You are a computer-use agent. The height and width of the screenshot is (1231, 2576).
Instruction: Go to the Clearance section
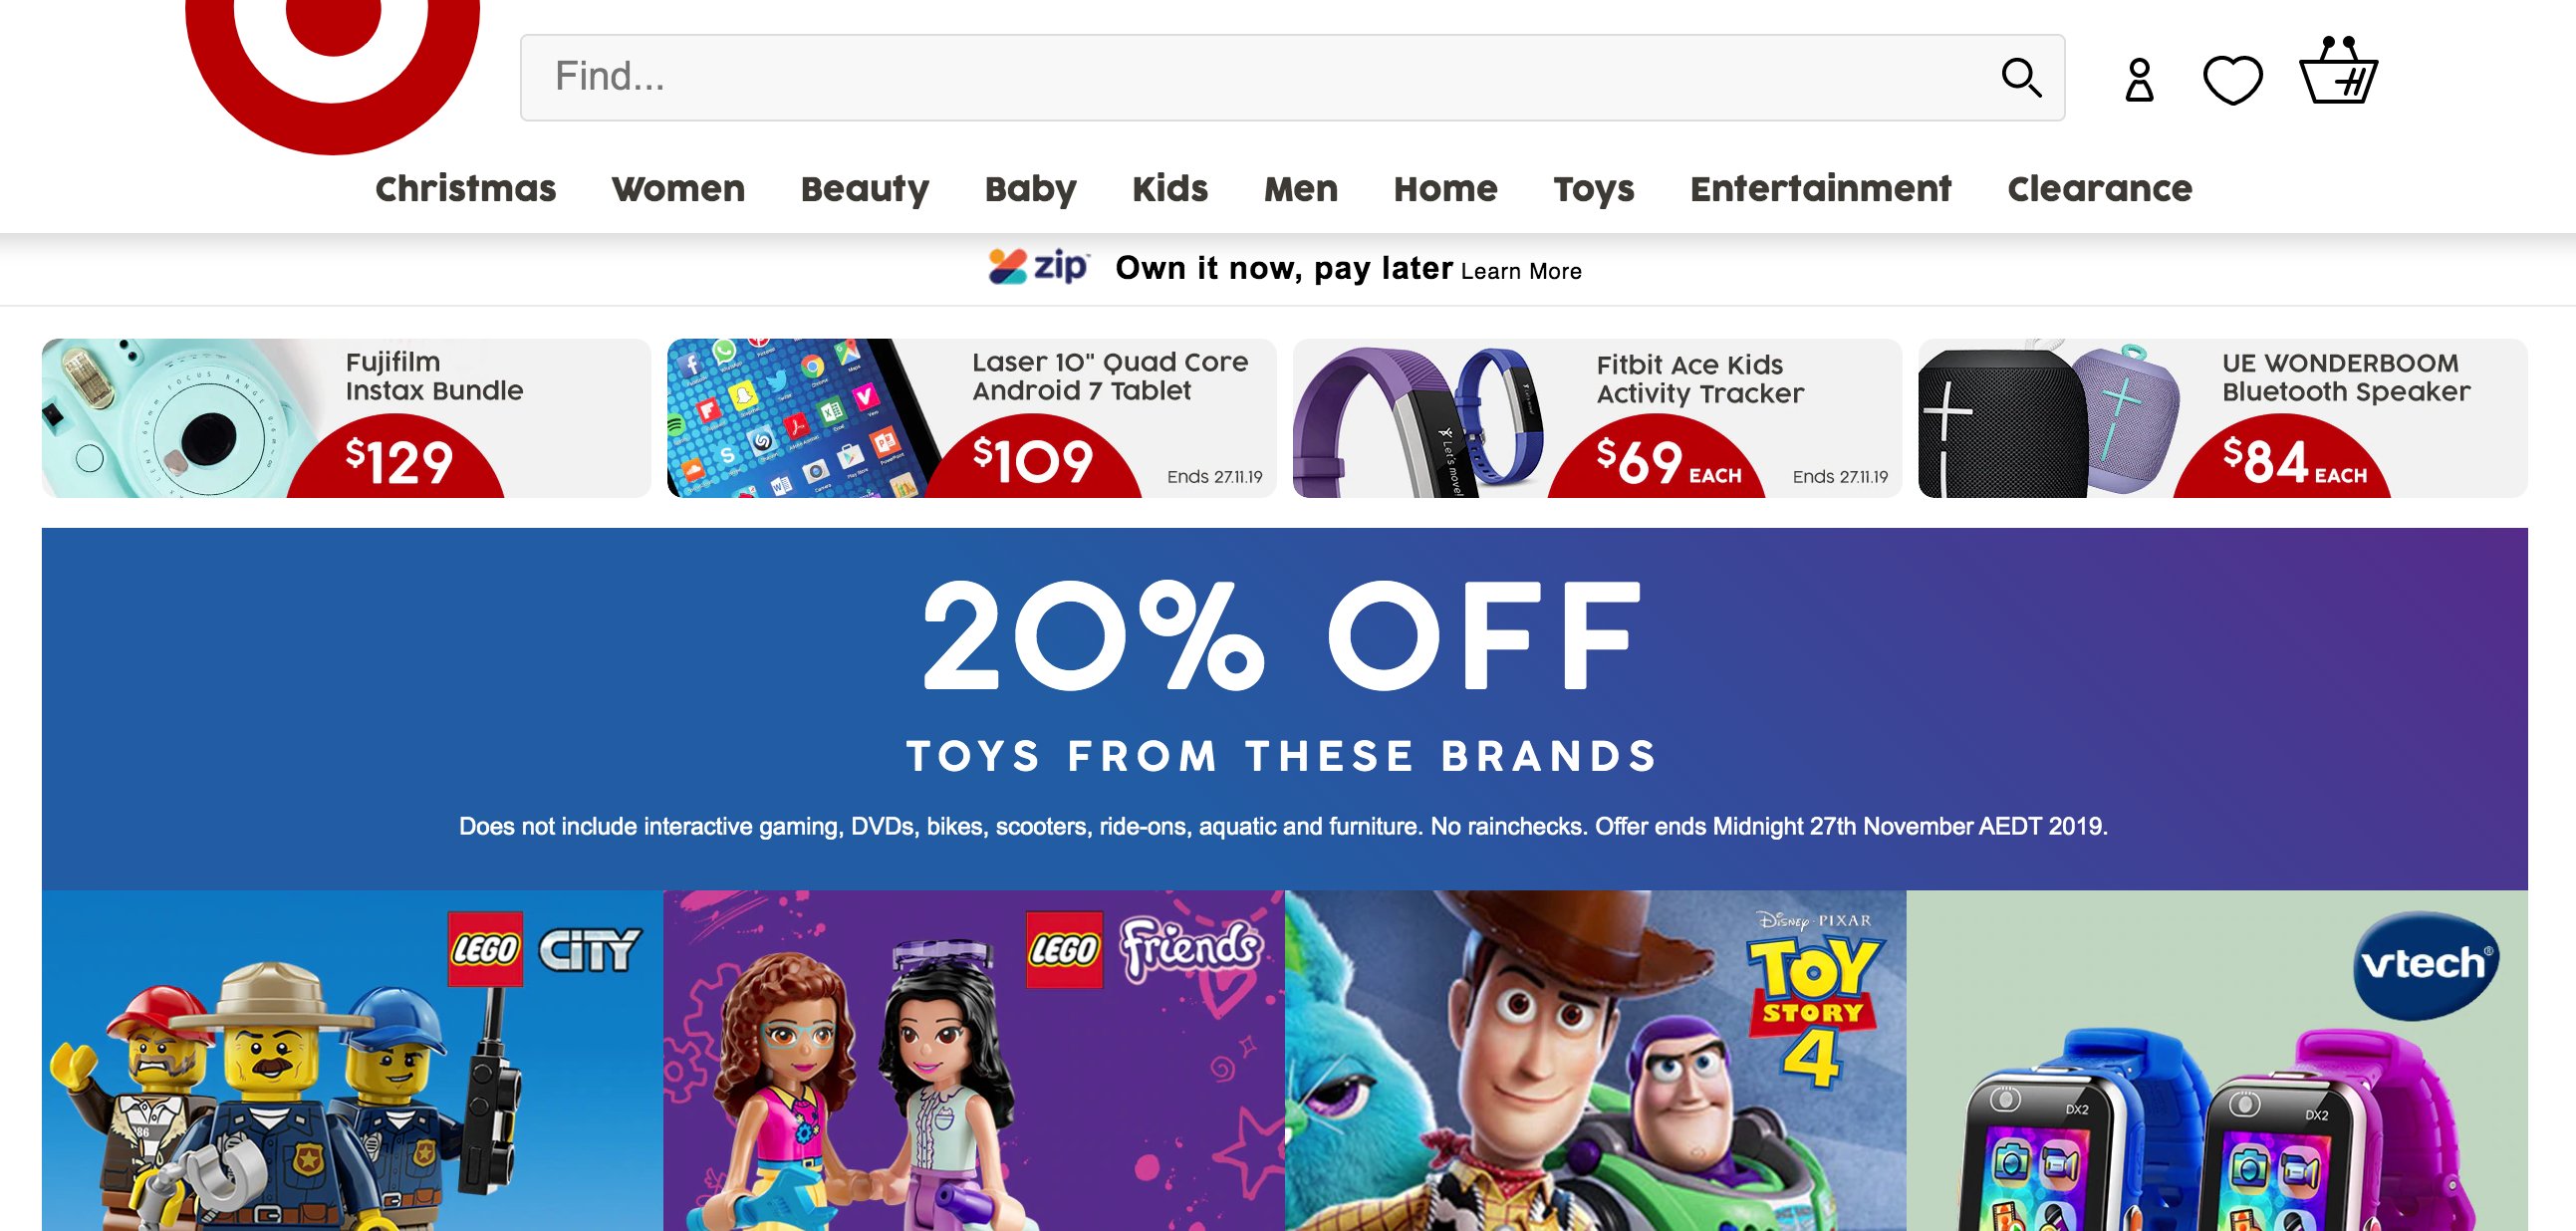pyautogui.click(x=2099, y=189)
